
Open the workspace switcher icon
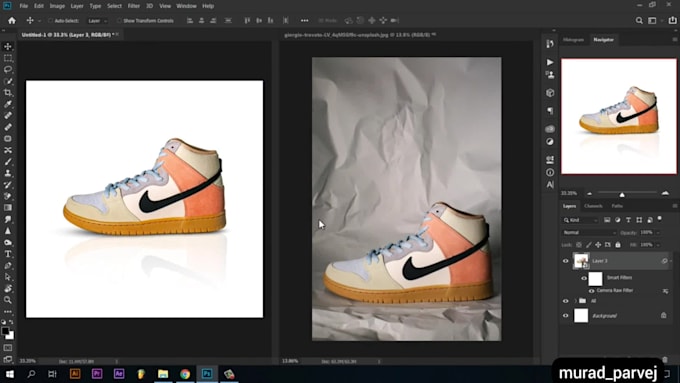tap(653, 20)
